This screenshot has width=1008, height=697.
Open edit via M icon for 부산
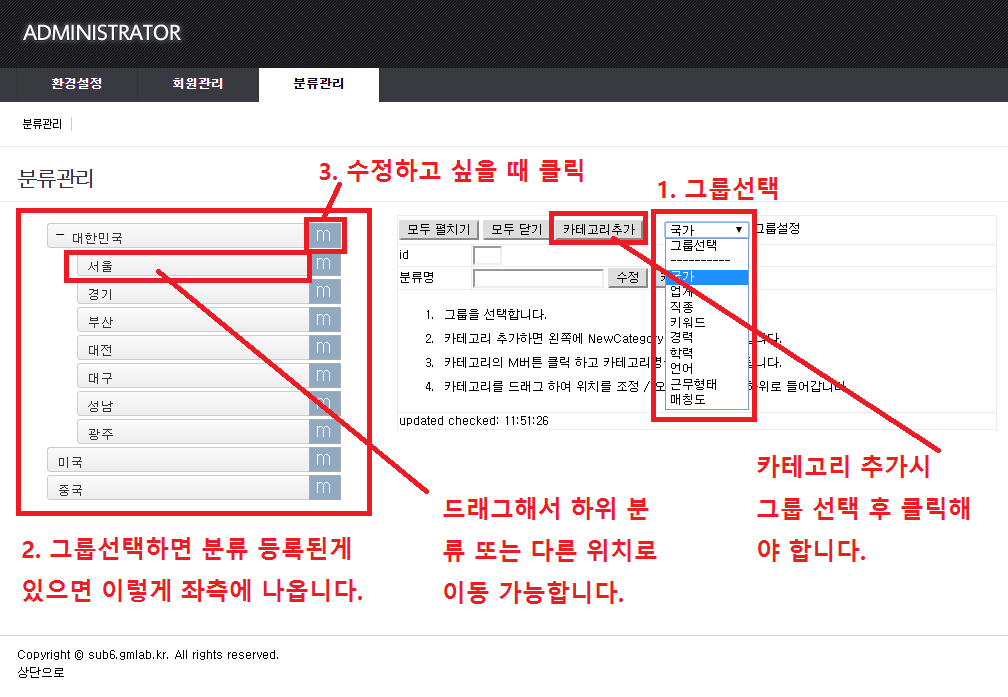point(327,321)
